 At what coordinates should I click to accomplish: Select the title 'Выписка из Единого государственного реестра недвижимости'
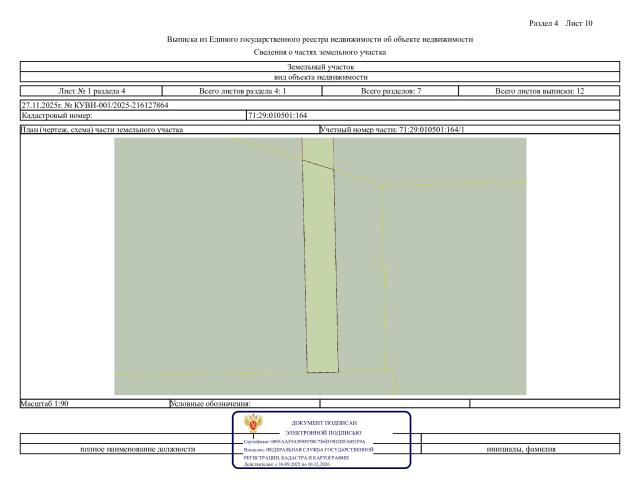coord(279,39)
